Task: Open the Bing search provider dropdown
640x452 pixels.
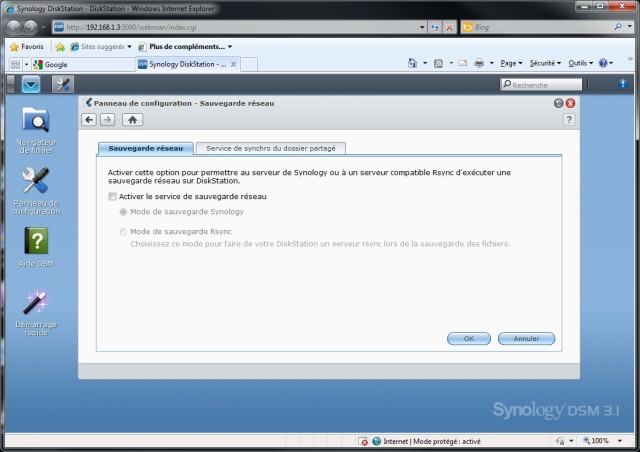Action: coord(630,27)
